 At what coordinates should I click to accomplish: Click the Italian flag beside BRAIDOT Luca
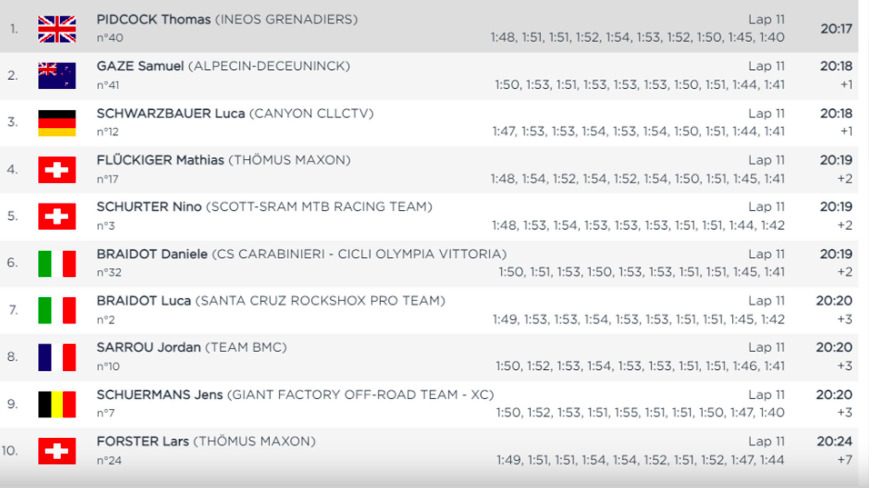57,310
